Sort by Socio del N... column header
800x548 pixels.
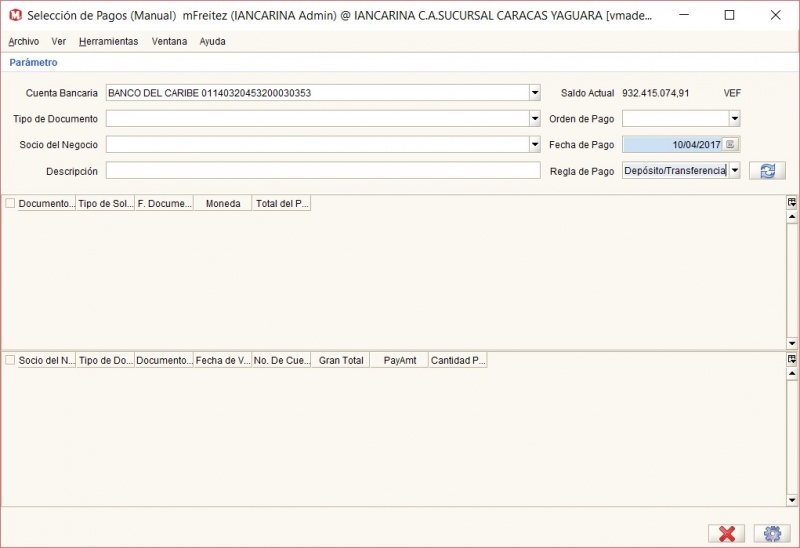(x=46, y=360)
